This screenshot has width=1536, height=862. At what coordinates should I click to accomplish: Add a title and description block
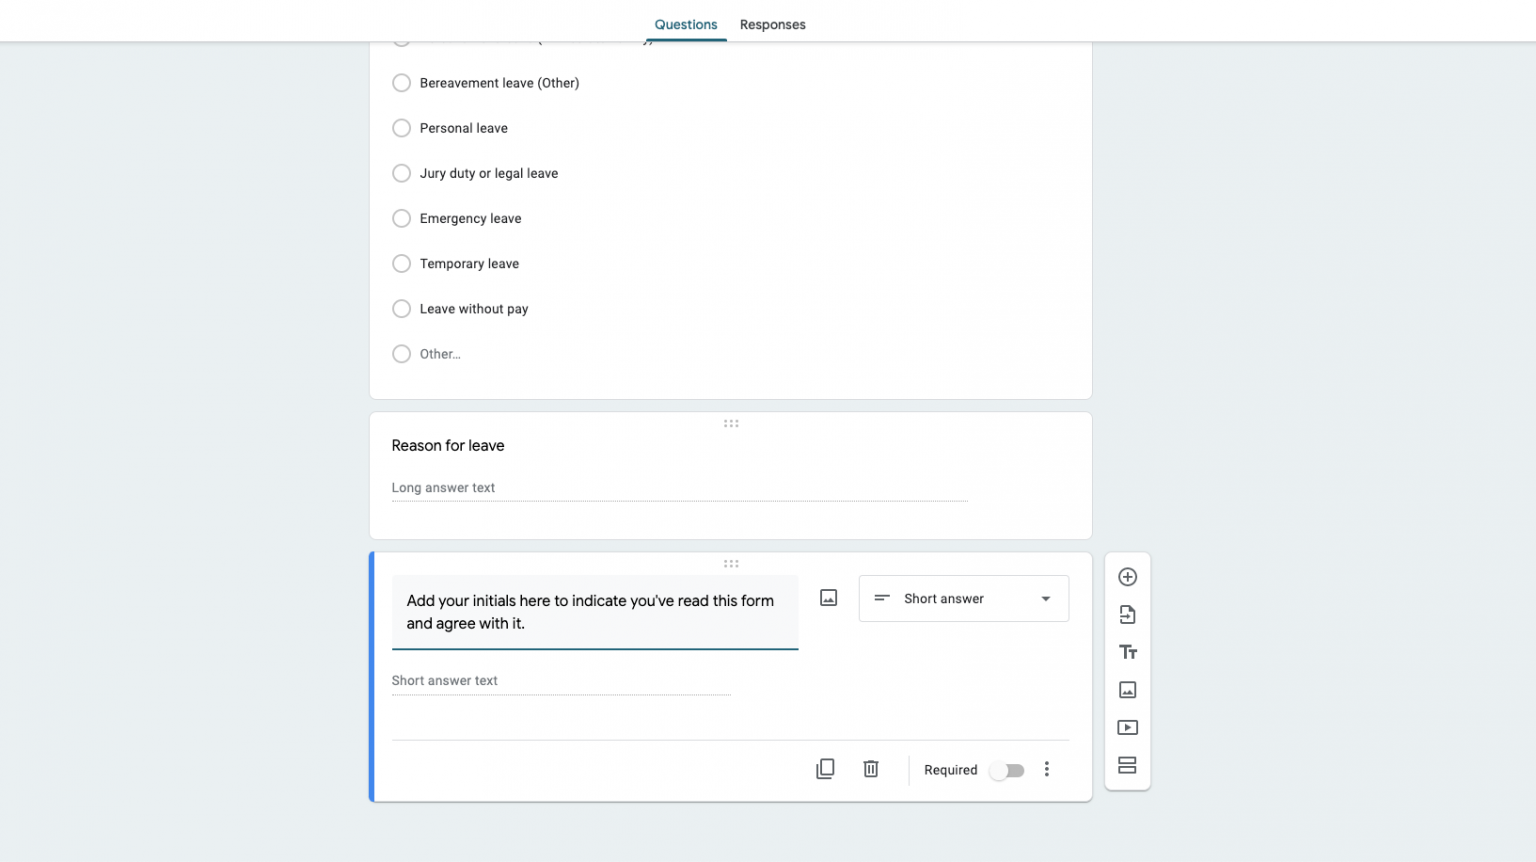1127,651
